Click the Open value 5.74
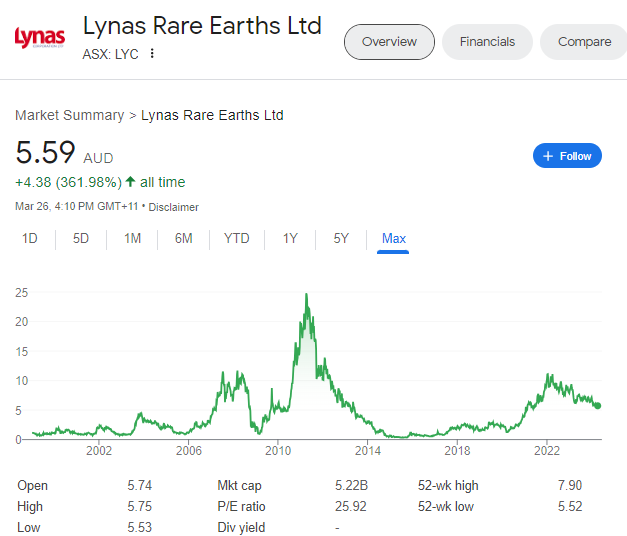This screenshot has width=627, height=536. pos(140,485)
